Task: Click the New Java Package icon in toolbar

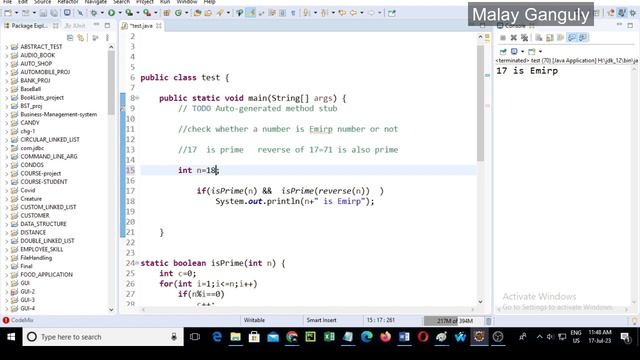Action: click(x=167, y=13)
